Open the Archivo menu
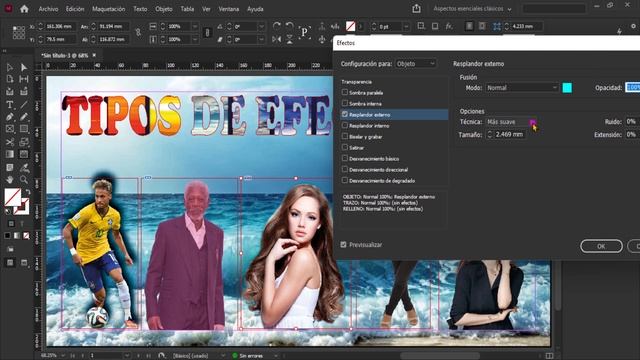640x360 pixels. coord(48,9)
